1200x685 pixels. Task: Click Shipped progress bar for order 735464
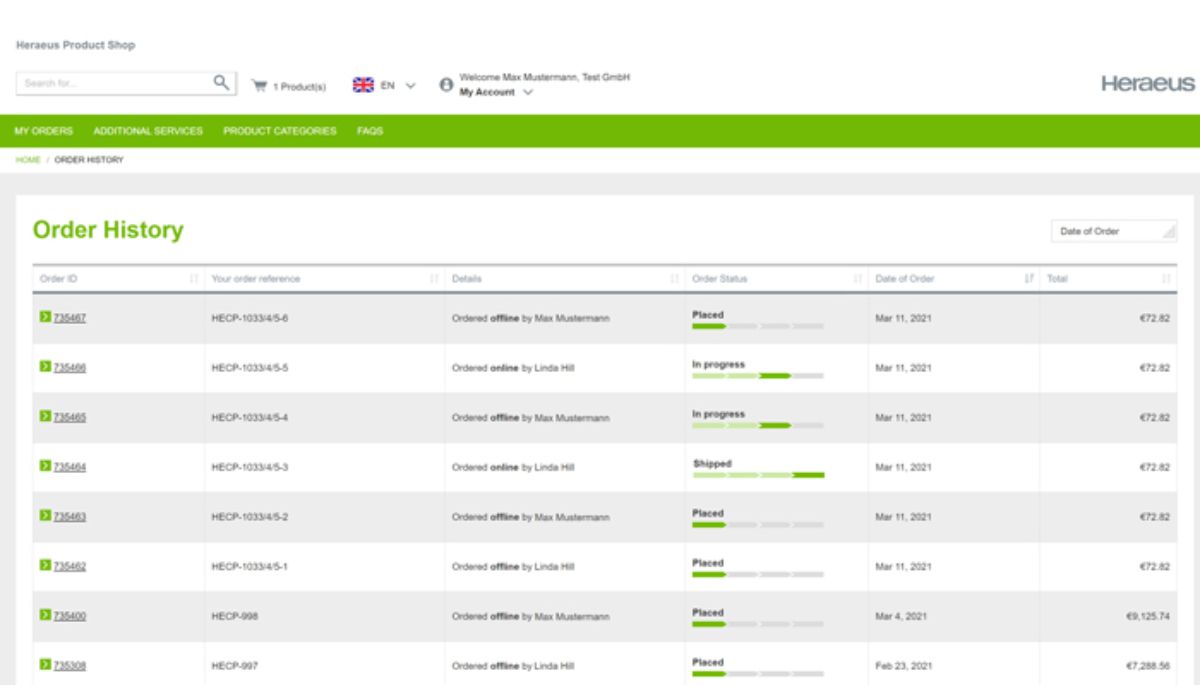click(758, 475)
